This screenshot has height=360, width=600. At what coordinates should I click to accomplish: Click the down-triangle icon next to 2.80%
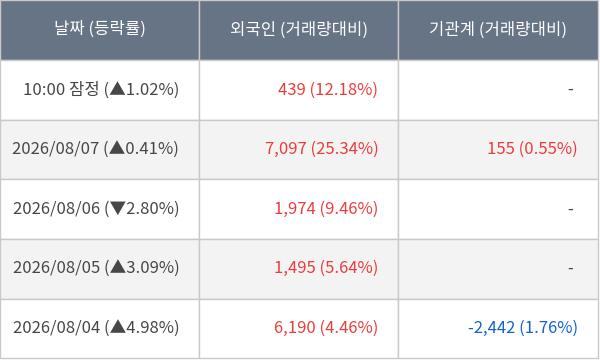(x=117, y=208)
